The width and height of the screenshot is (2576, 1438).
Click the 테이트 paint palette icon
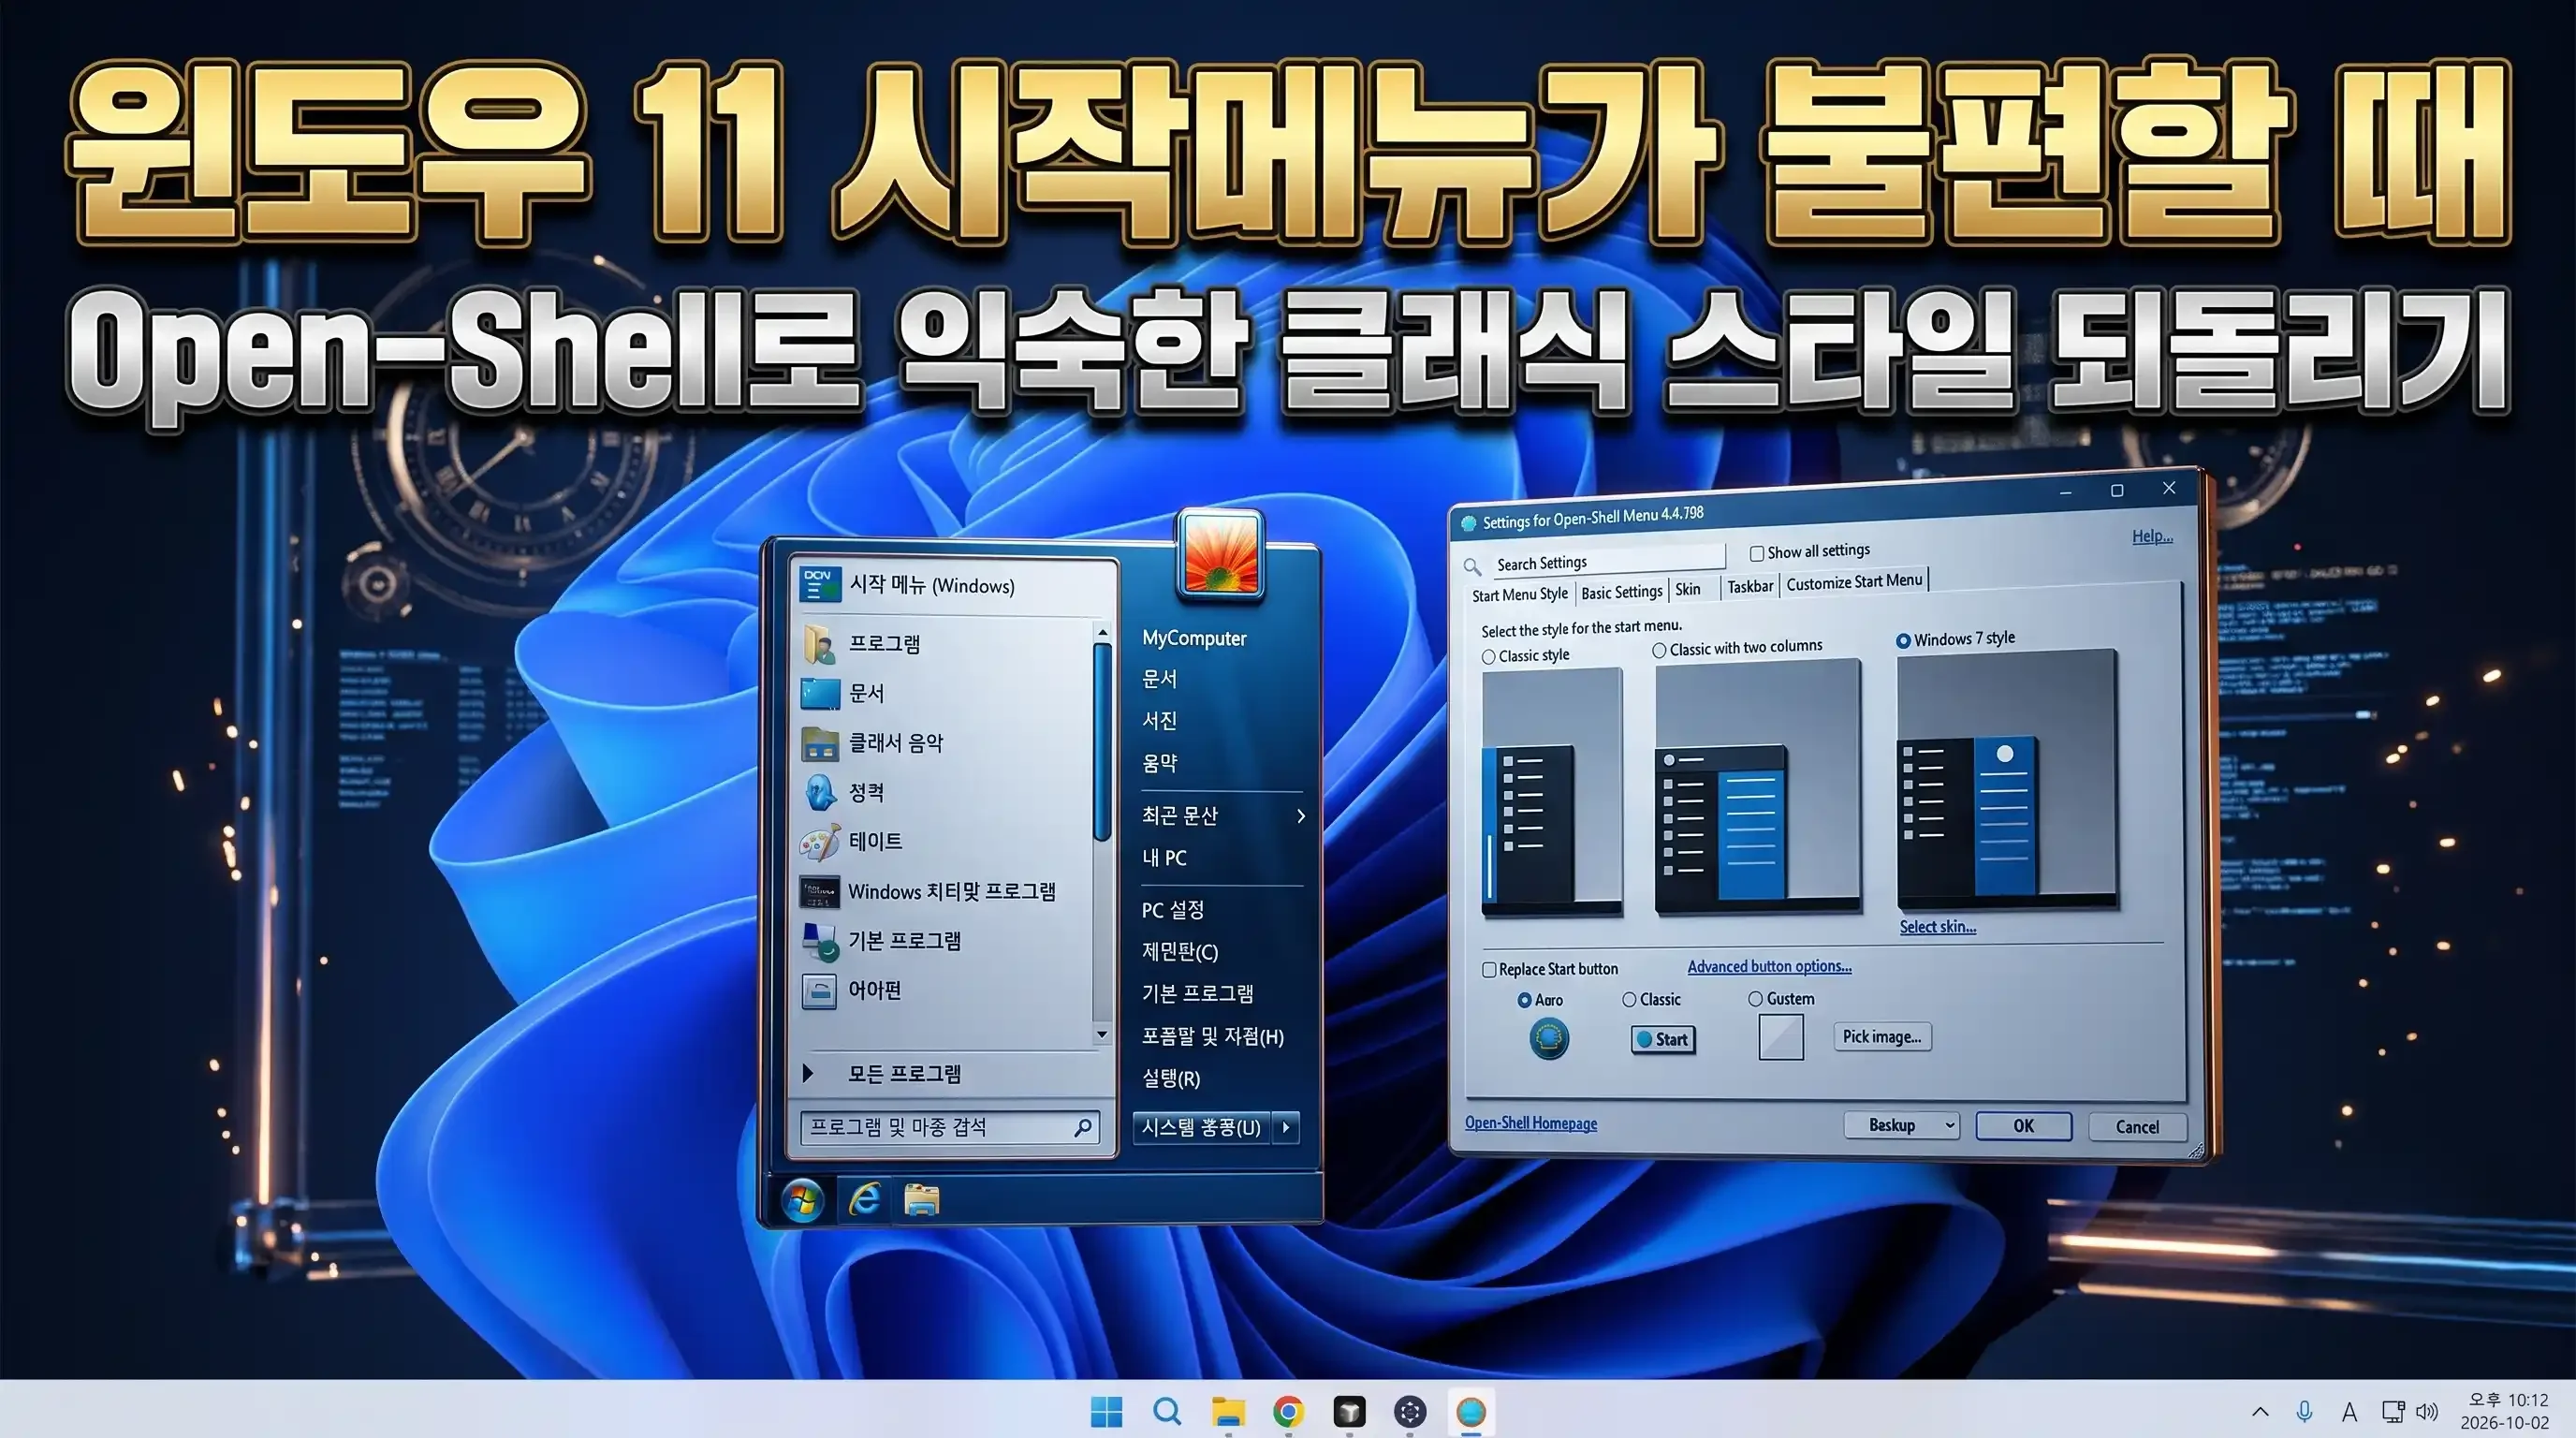pos(820,842)
